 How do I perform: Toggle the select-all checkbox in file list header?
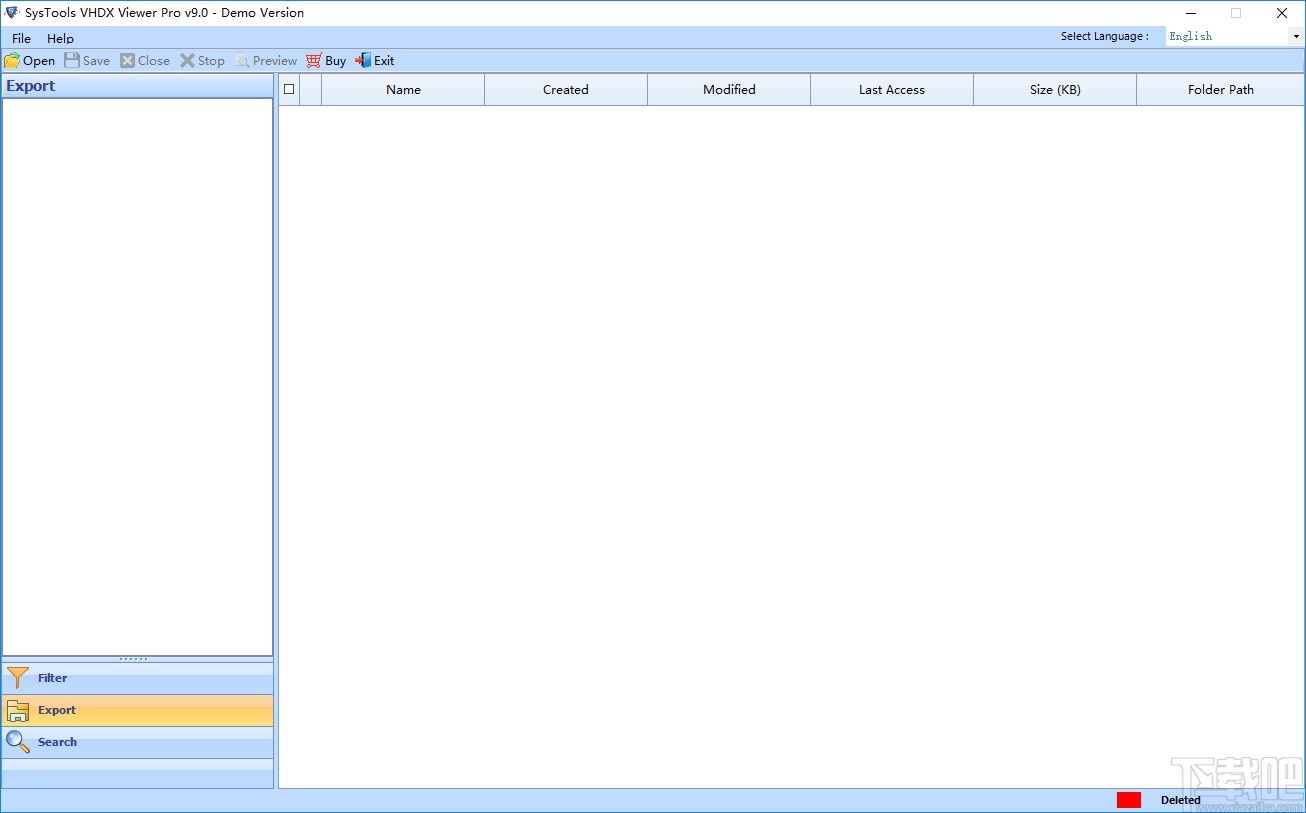pyautogui.click(x=289, y=88)
